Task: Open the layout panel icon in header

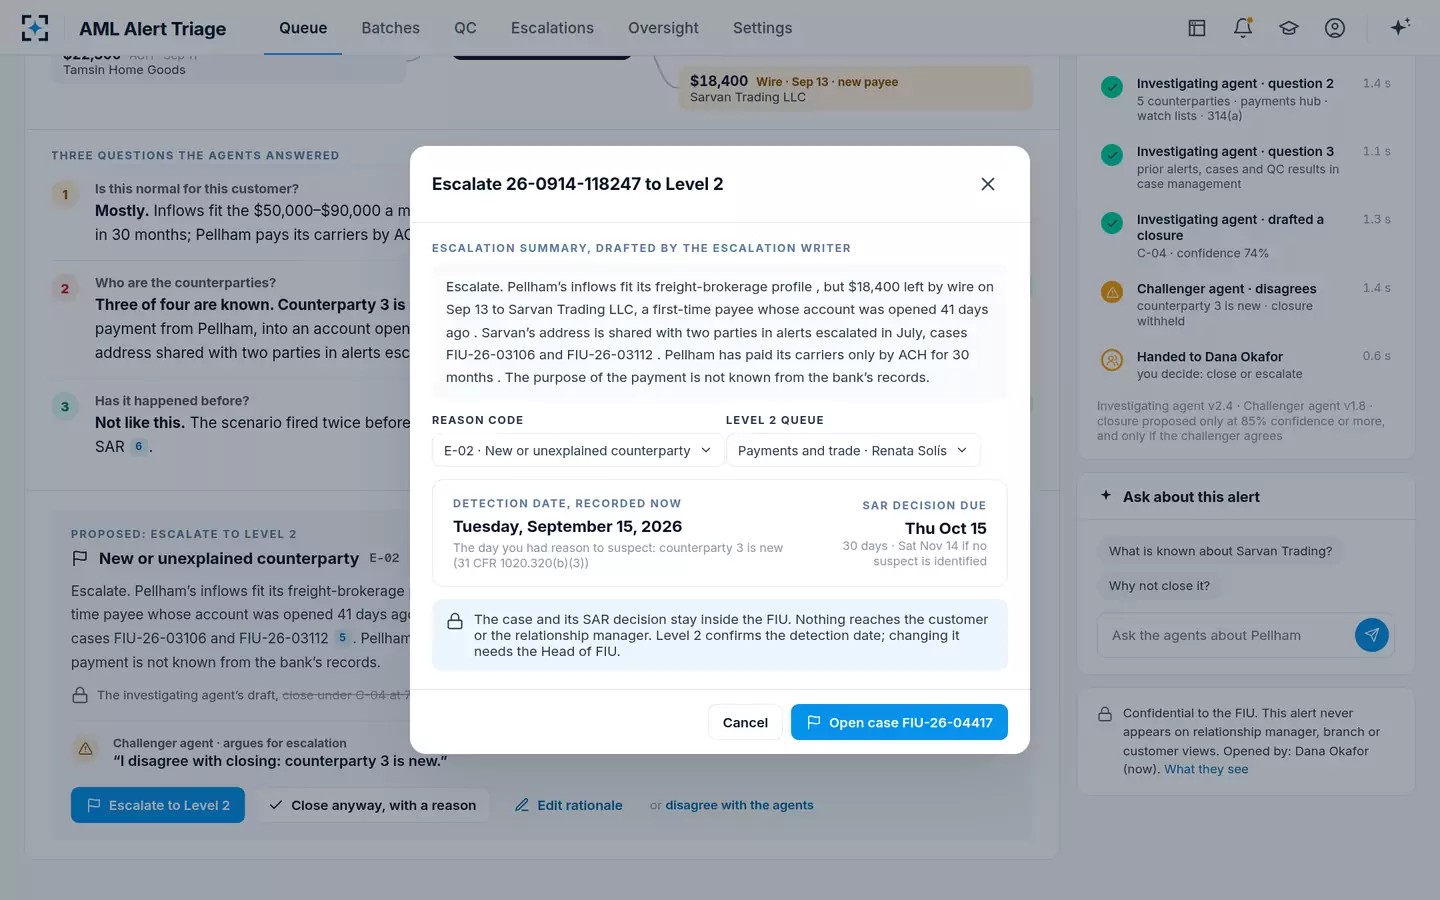Action: (1196, 28)
